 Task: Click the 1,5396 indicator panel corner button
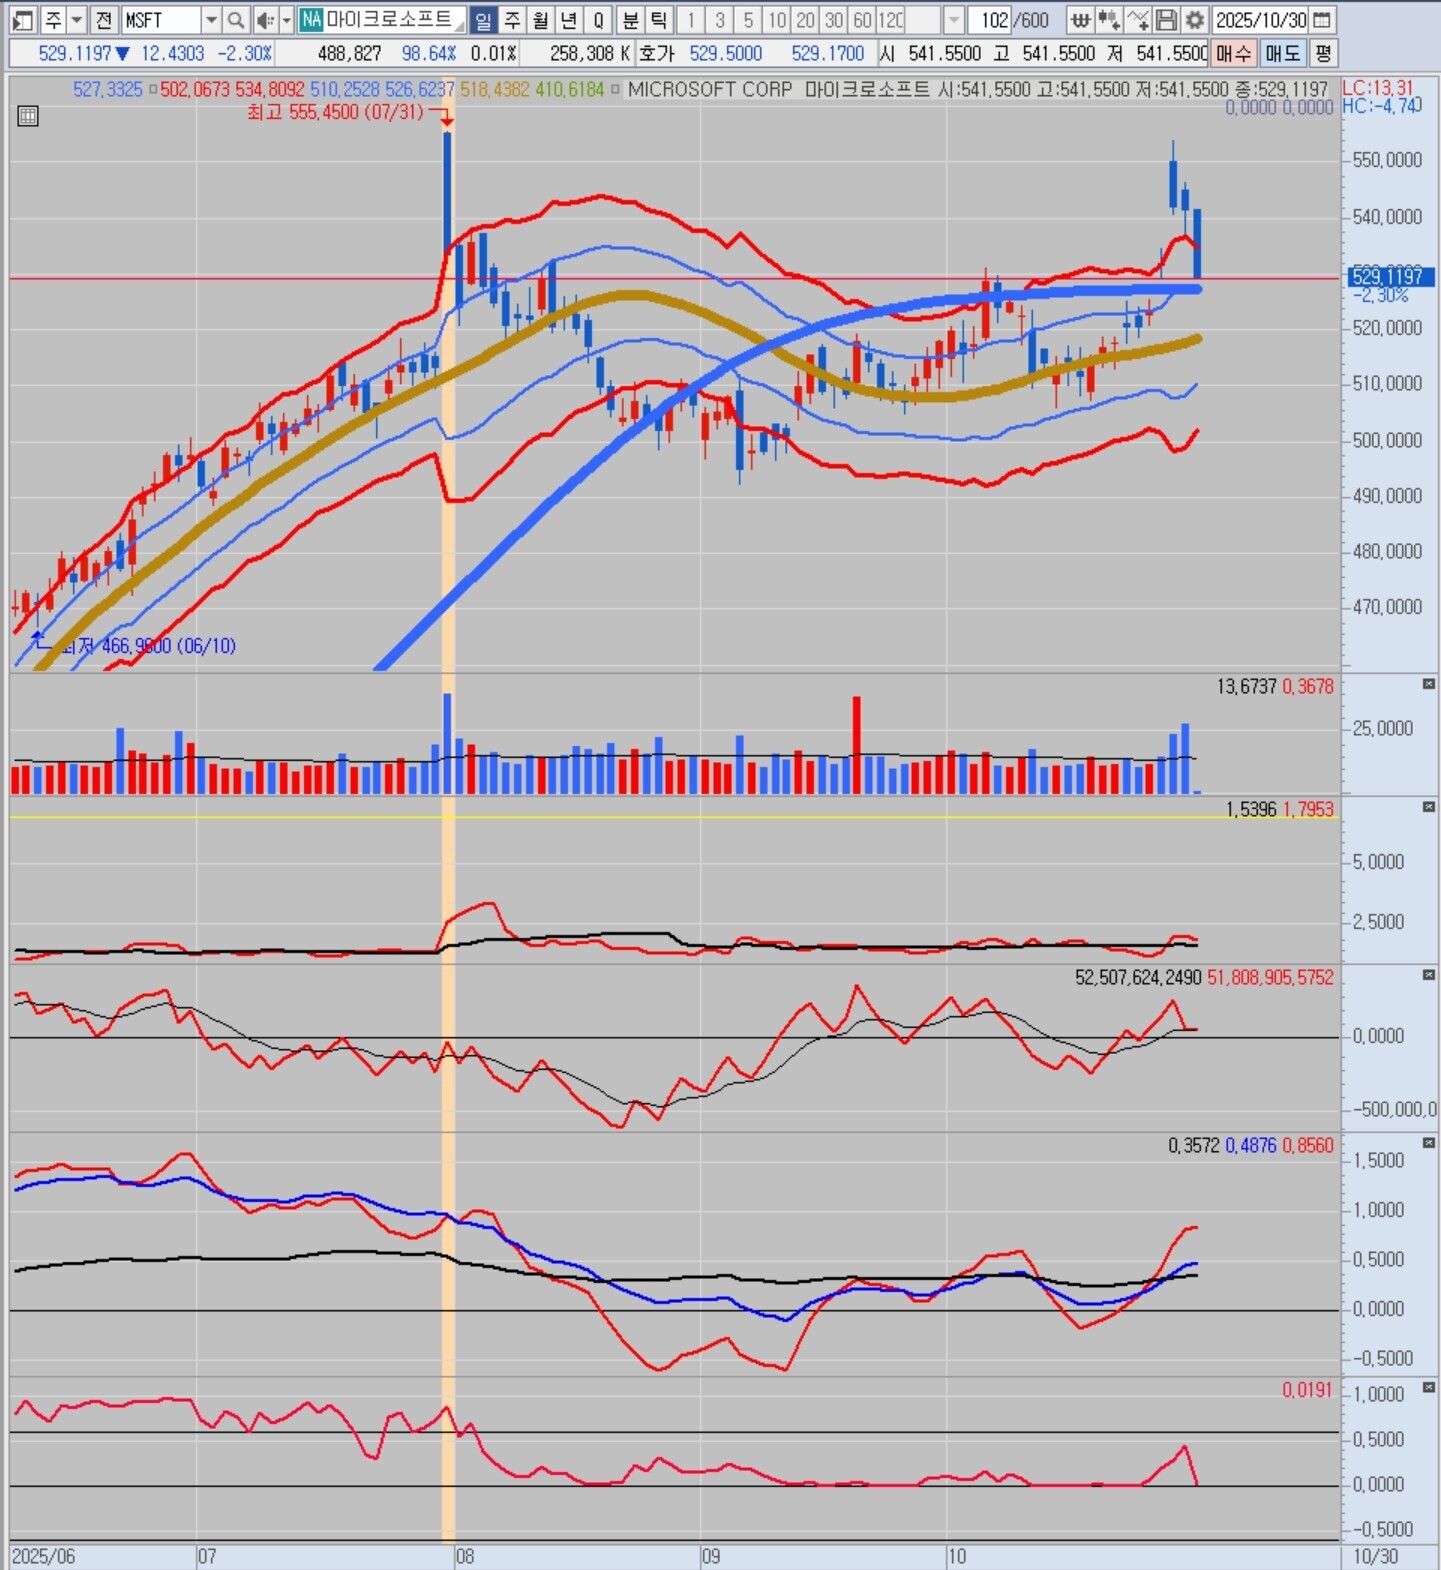1429,807
